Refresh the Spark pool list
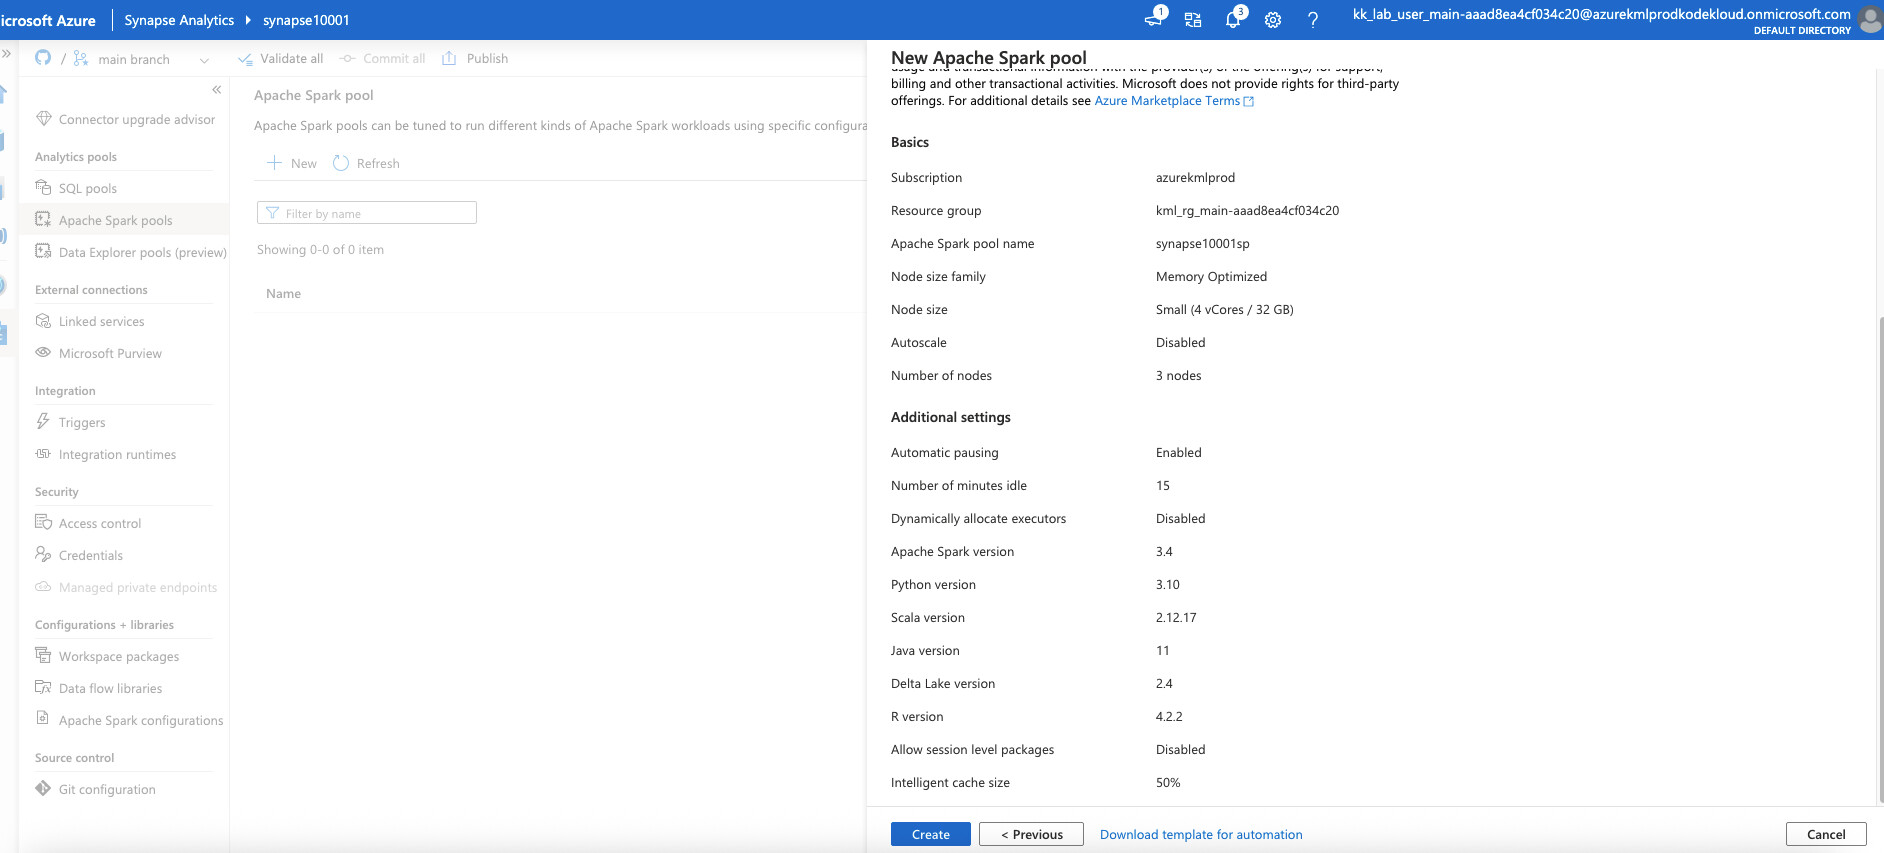 point(366,163)
